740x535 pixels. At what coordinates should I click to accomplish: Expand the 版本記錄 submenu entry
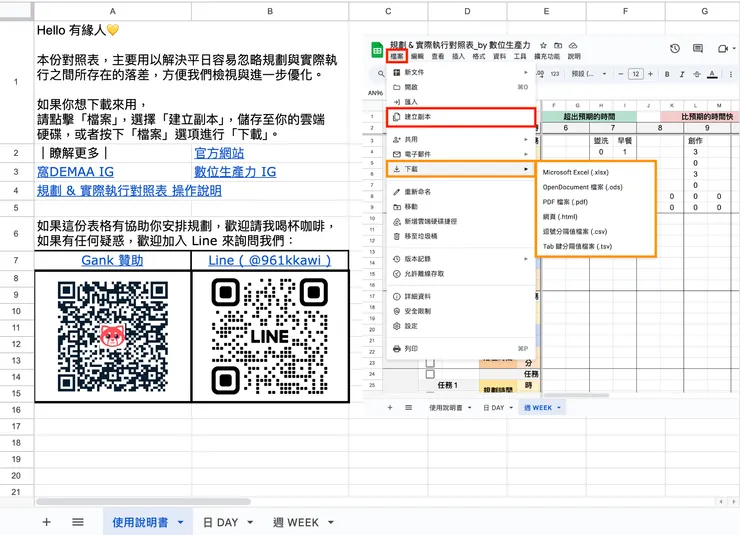tap(461, 259)
